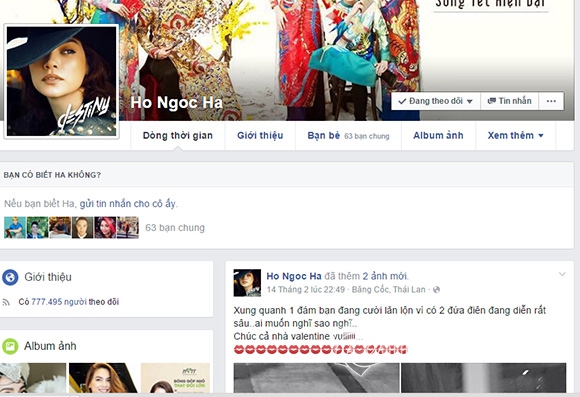Open the second black-and-white post photo
Image resolution: width=580 pixels, height=397 pixels.
(x=483, y=377)
